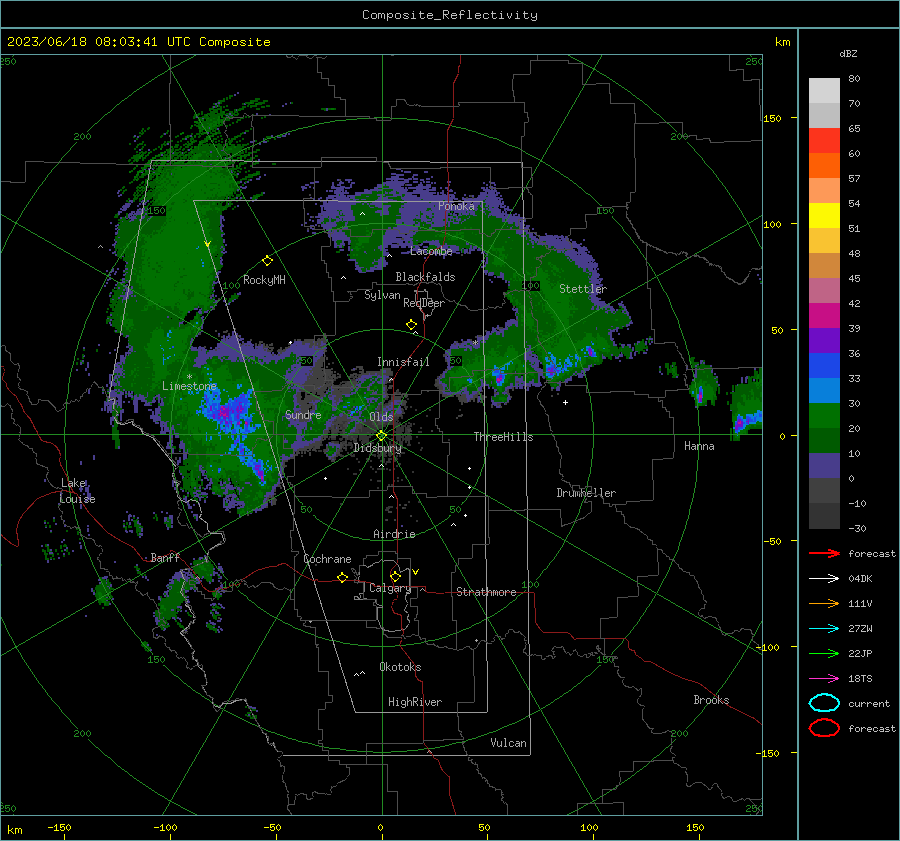Click the red forecast ellipse legend icon
The height and width of the screenshot is (841, 900).
click(x=824, y=728)
